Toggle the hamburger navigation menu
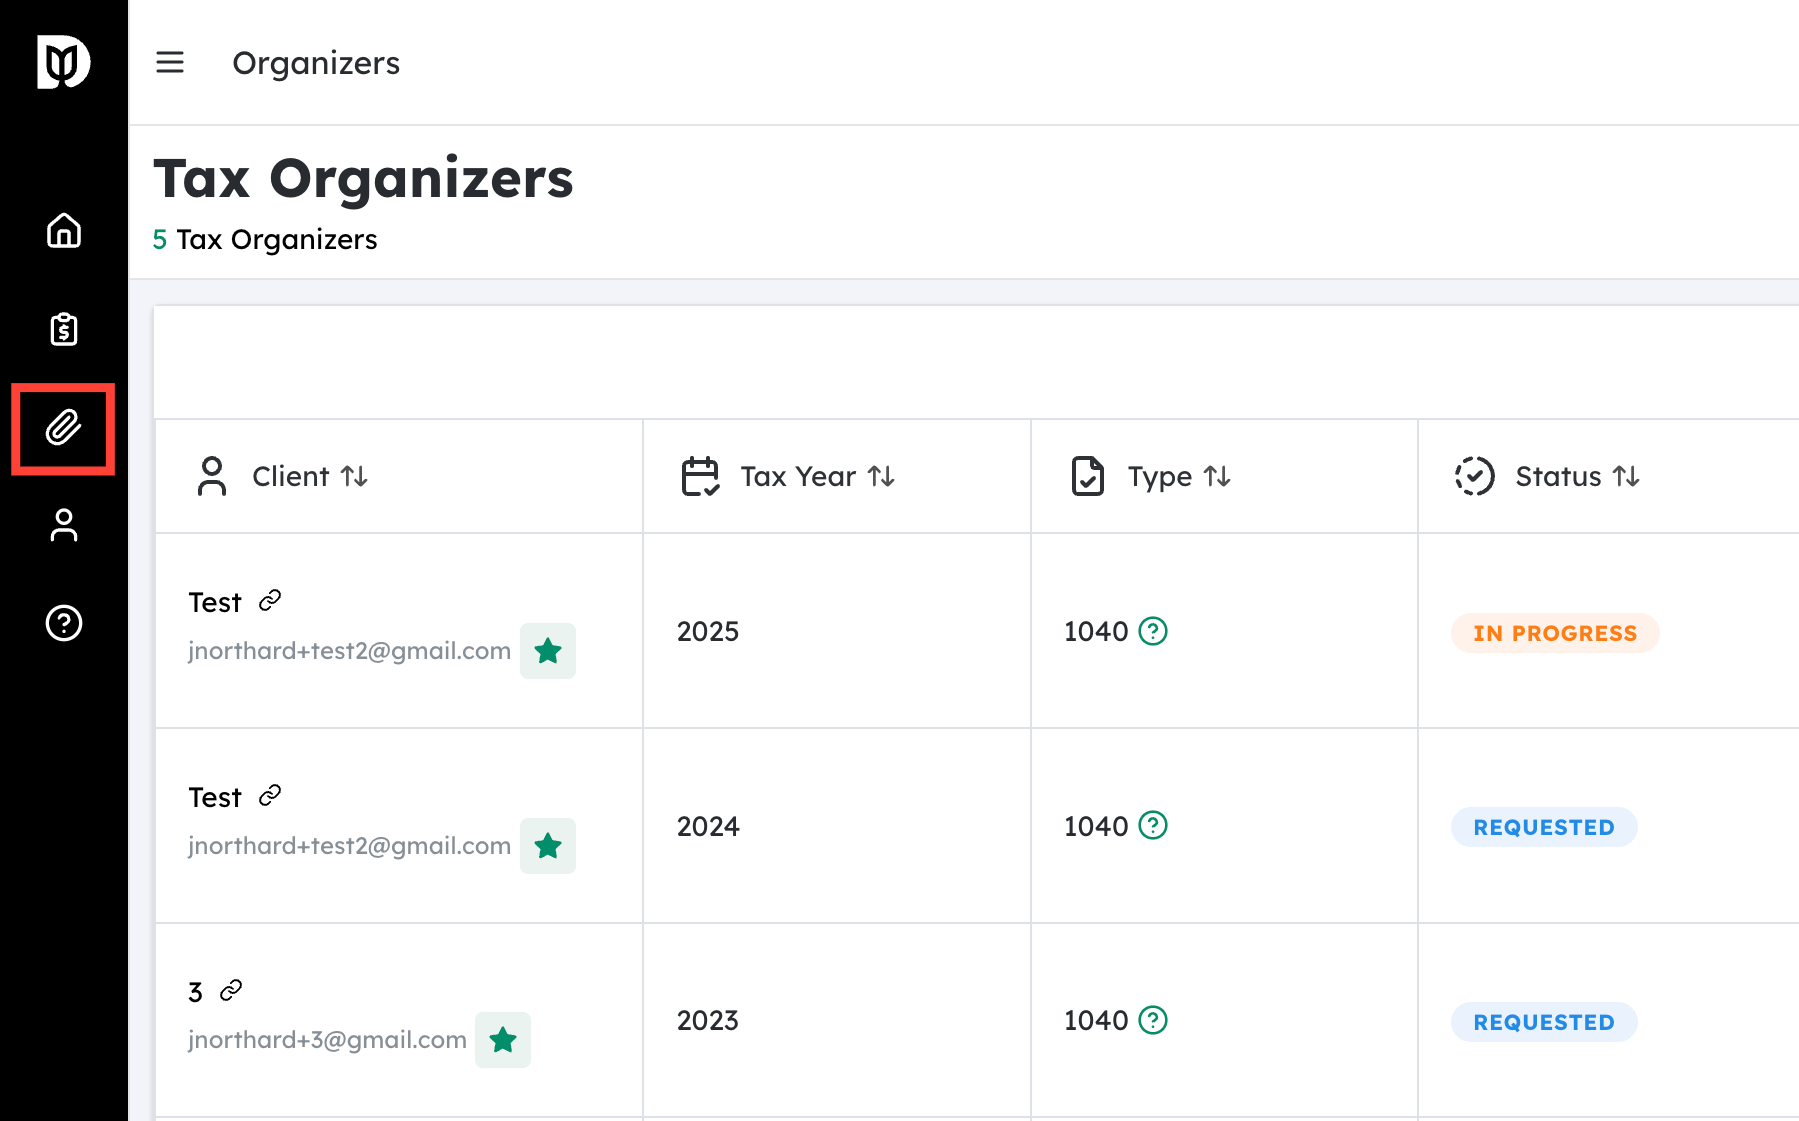1799x1121 pixels. tap(170, 63)
